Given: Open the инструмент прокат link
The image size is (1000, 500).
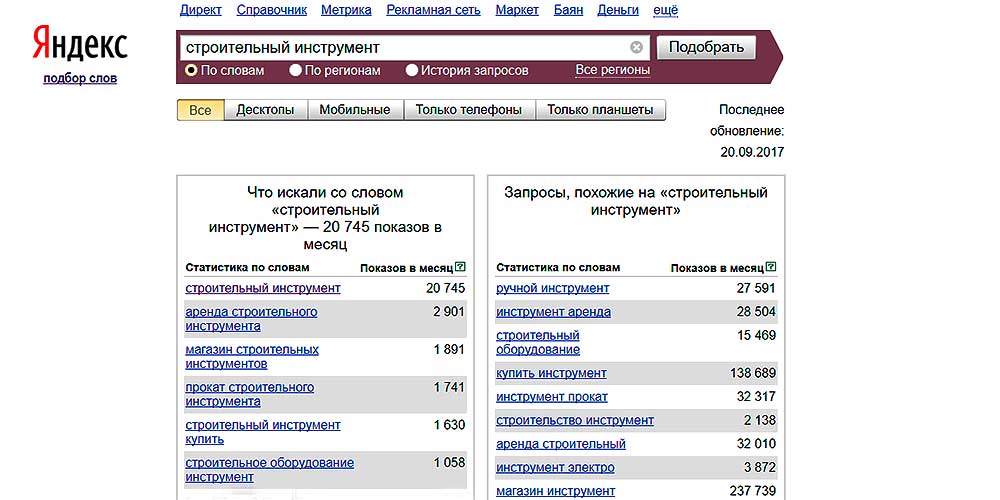Looking at the screenshot, I should click(552, 397).
